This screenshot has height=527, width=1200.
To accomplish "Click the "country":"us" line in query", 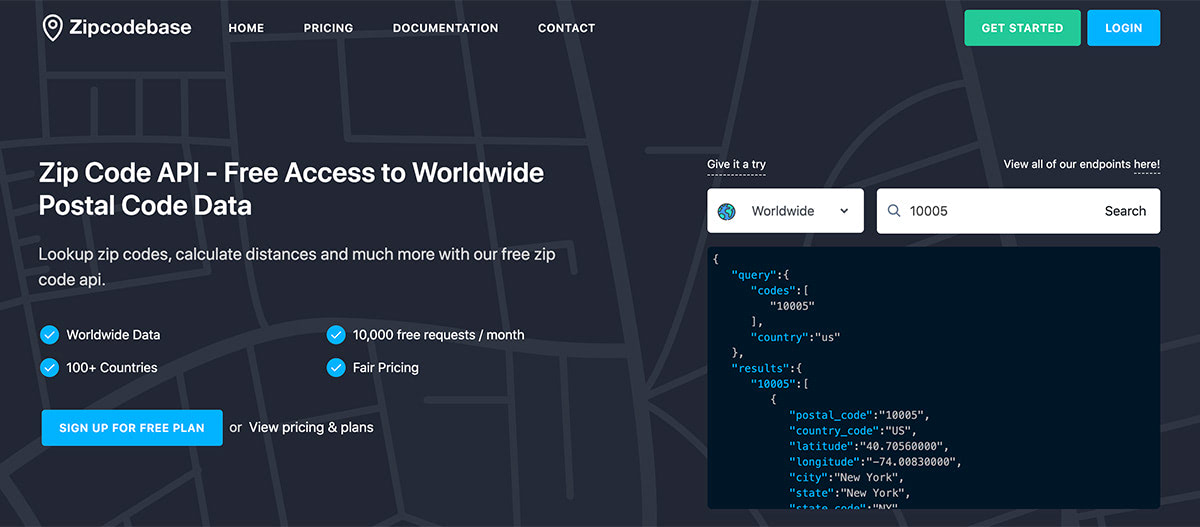I will [x=796, y=337].
